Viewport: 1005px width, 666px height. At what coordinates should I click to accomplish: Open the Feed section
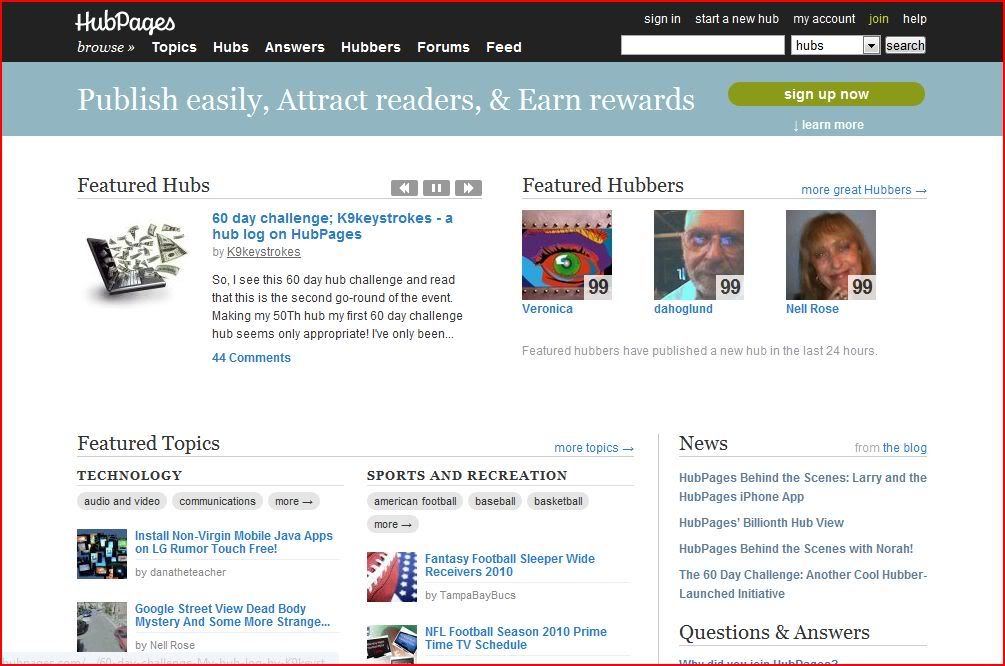click(504, 47)
